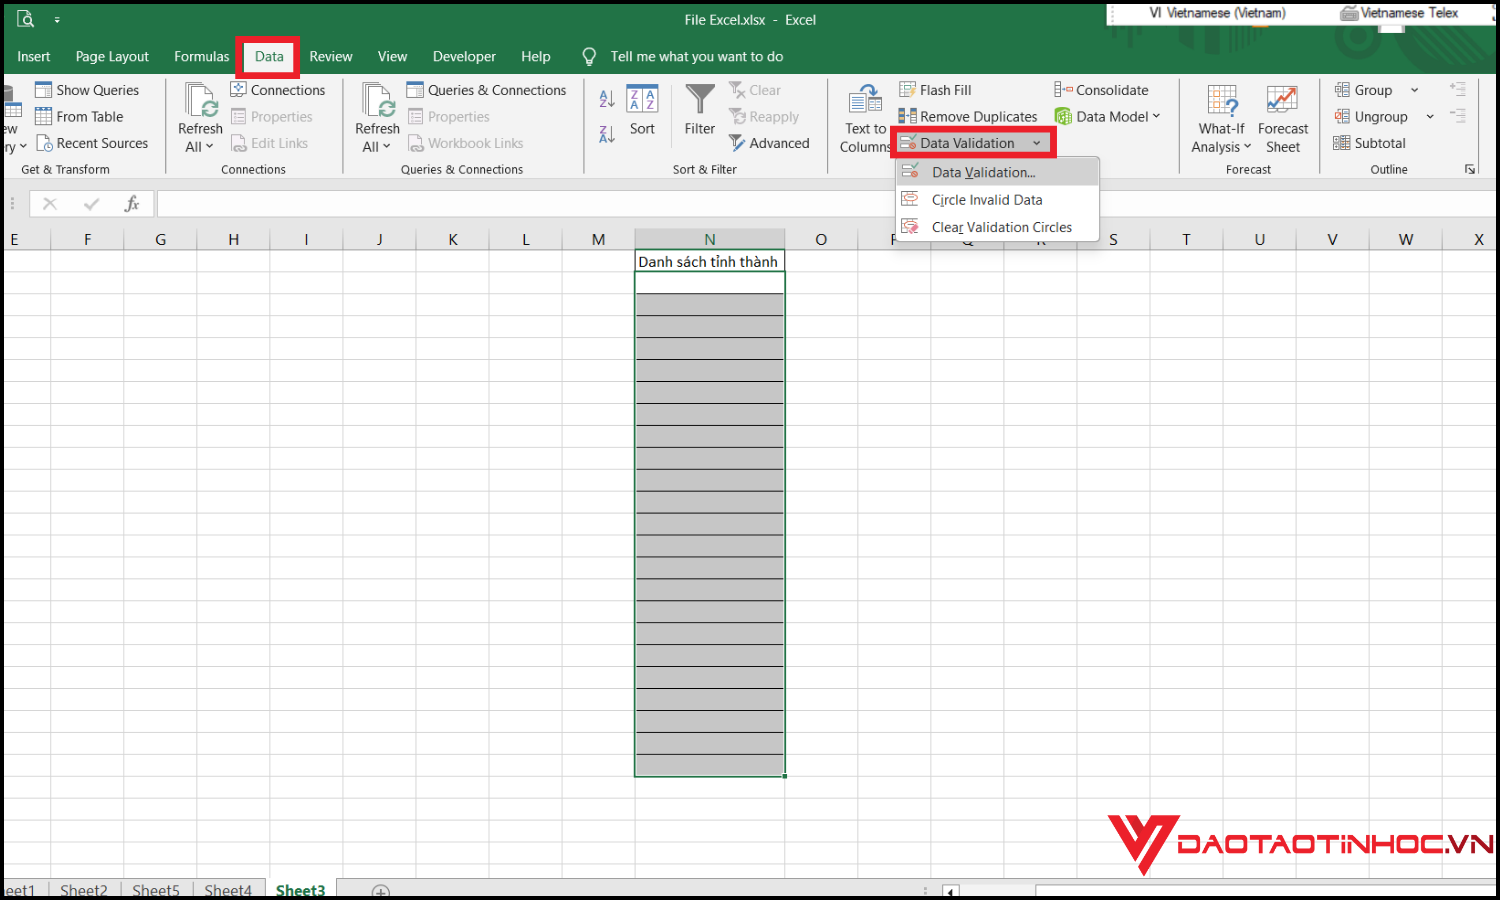Sort column A to Z ascending
Viewport: 1500px width, 900px height.
point(606,98)
